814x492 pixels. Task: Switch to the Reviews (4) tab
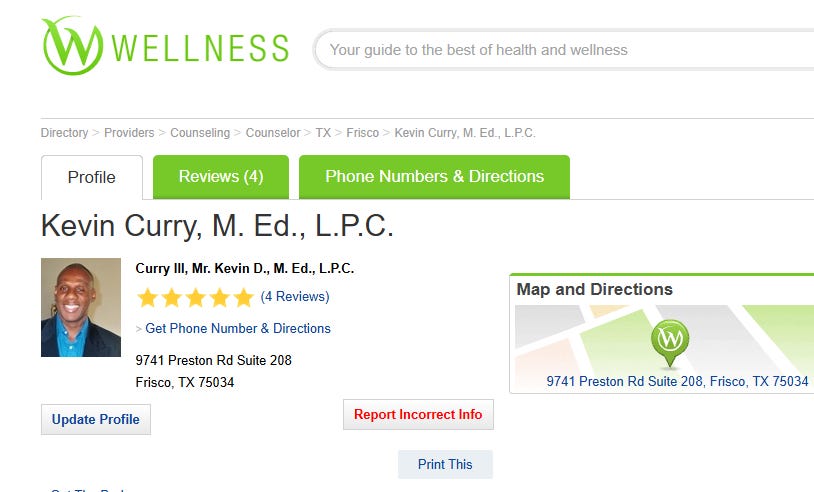221,176
